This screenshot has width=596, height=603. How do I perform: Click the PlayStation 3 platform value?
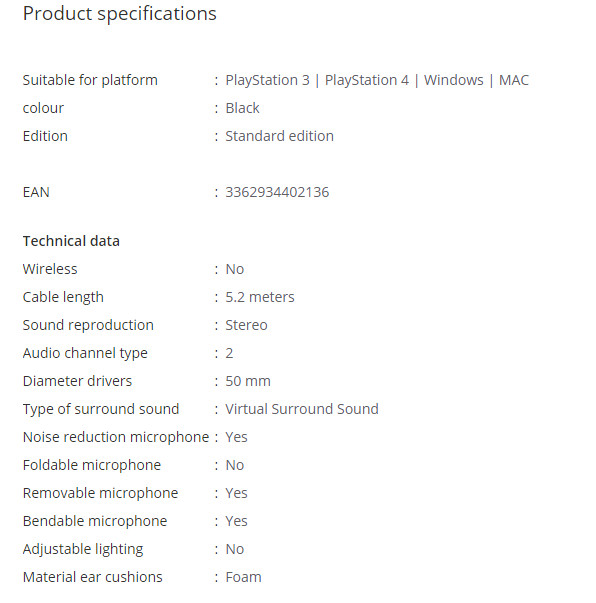point(267,80)
